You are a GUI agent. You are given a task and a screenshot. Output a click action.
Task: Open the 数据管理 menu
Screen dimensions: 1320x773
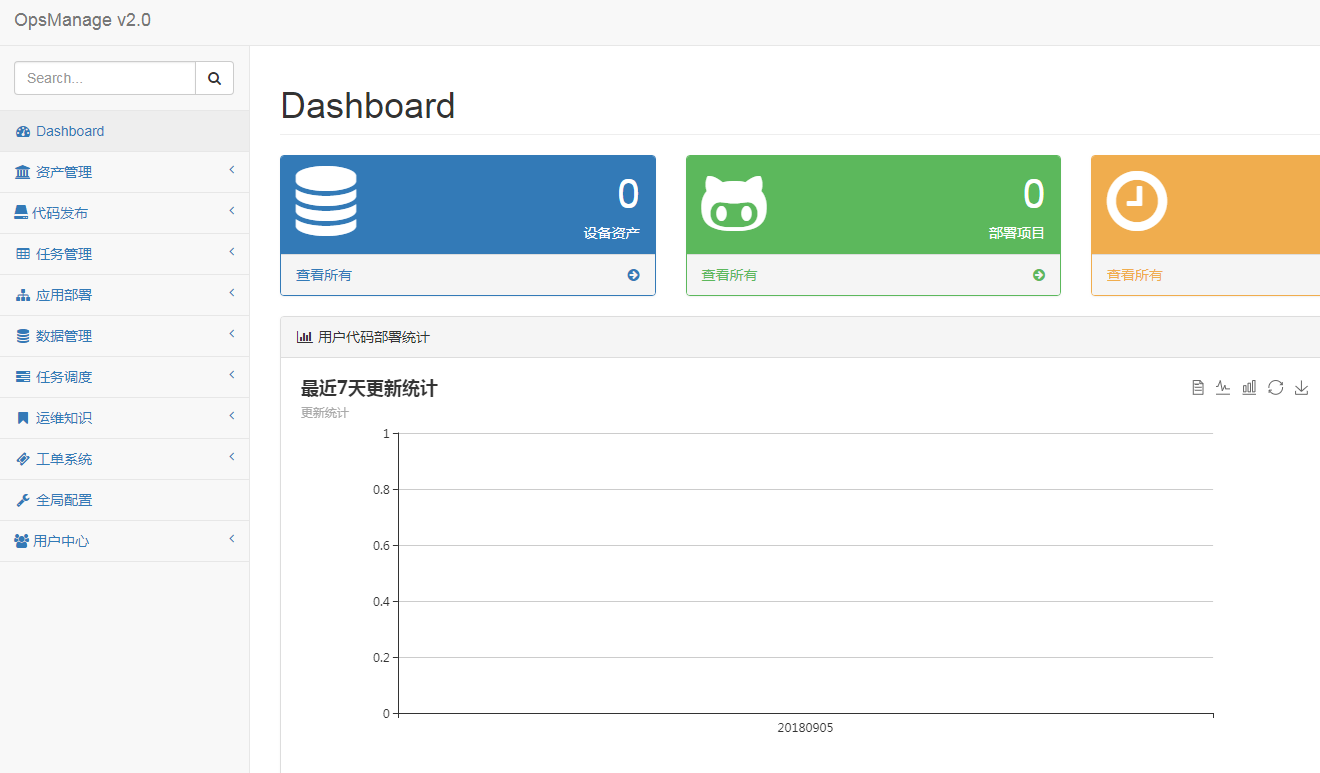124,336
